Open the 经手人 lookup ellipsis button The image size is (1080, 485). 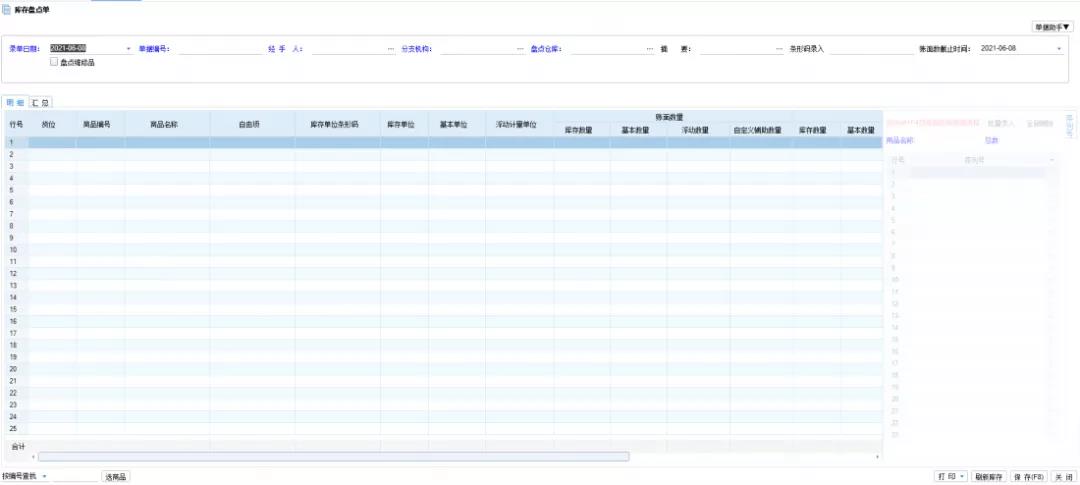[x=391, y=49]
